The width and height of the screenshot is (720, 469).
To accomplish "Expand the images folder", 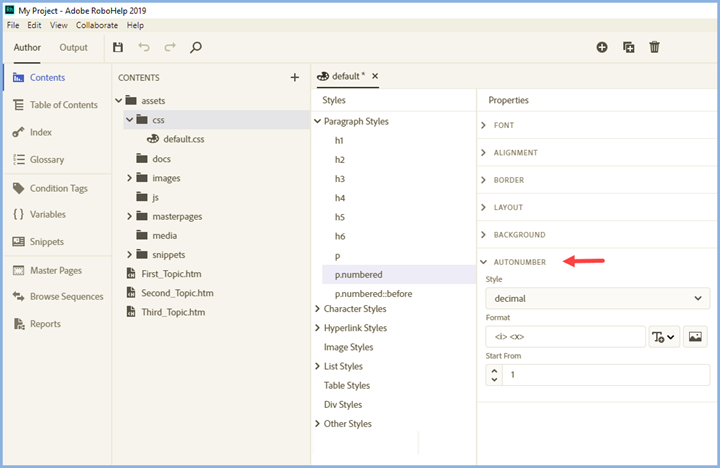I will (130, 178).
